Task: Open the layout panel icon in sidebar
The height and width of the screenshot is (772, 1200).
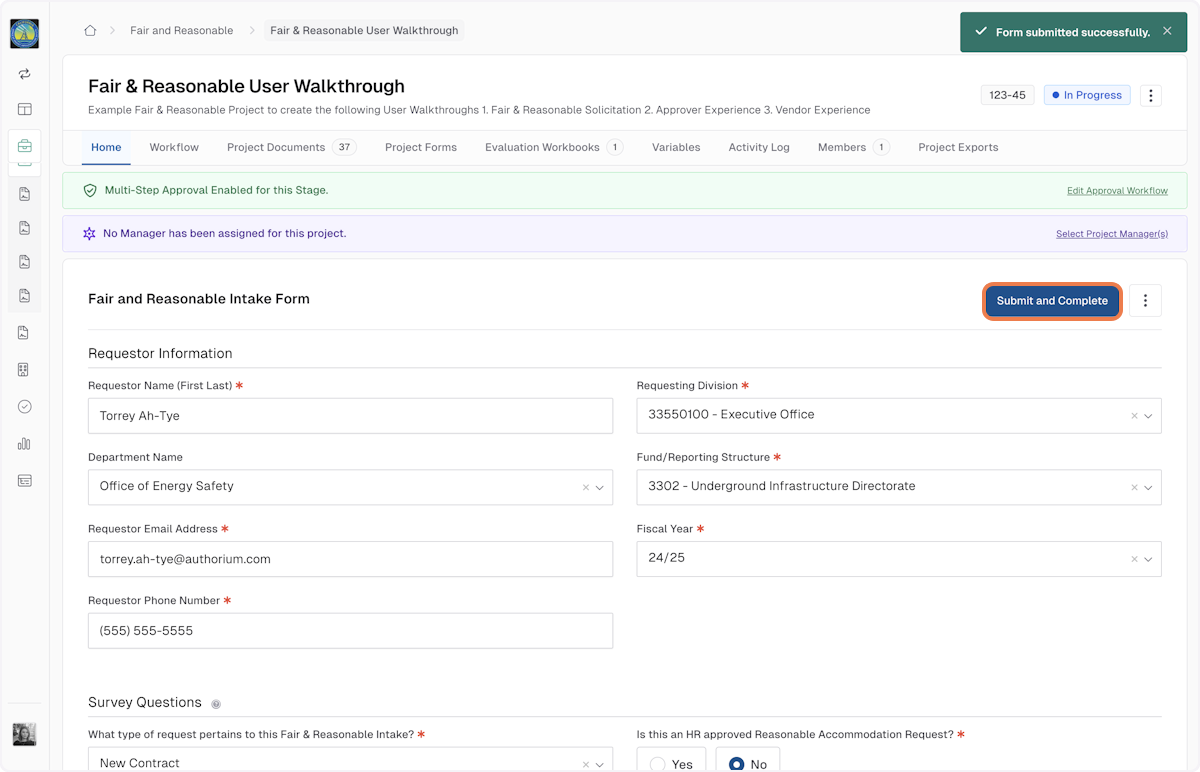Action: [24, 109]
